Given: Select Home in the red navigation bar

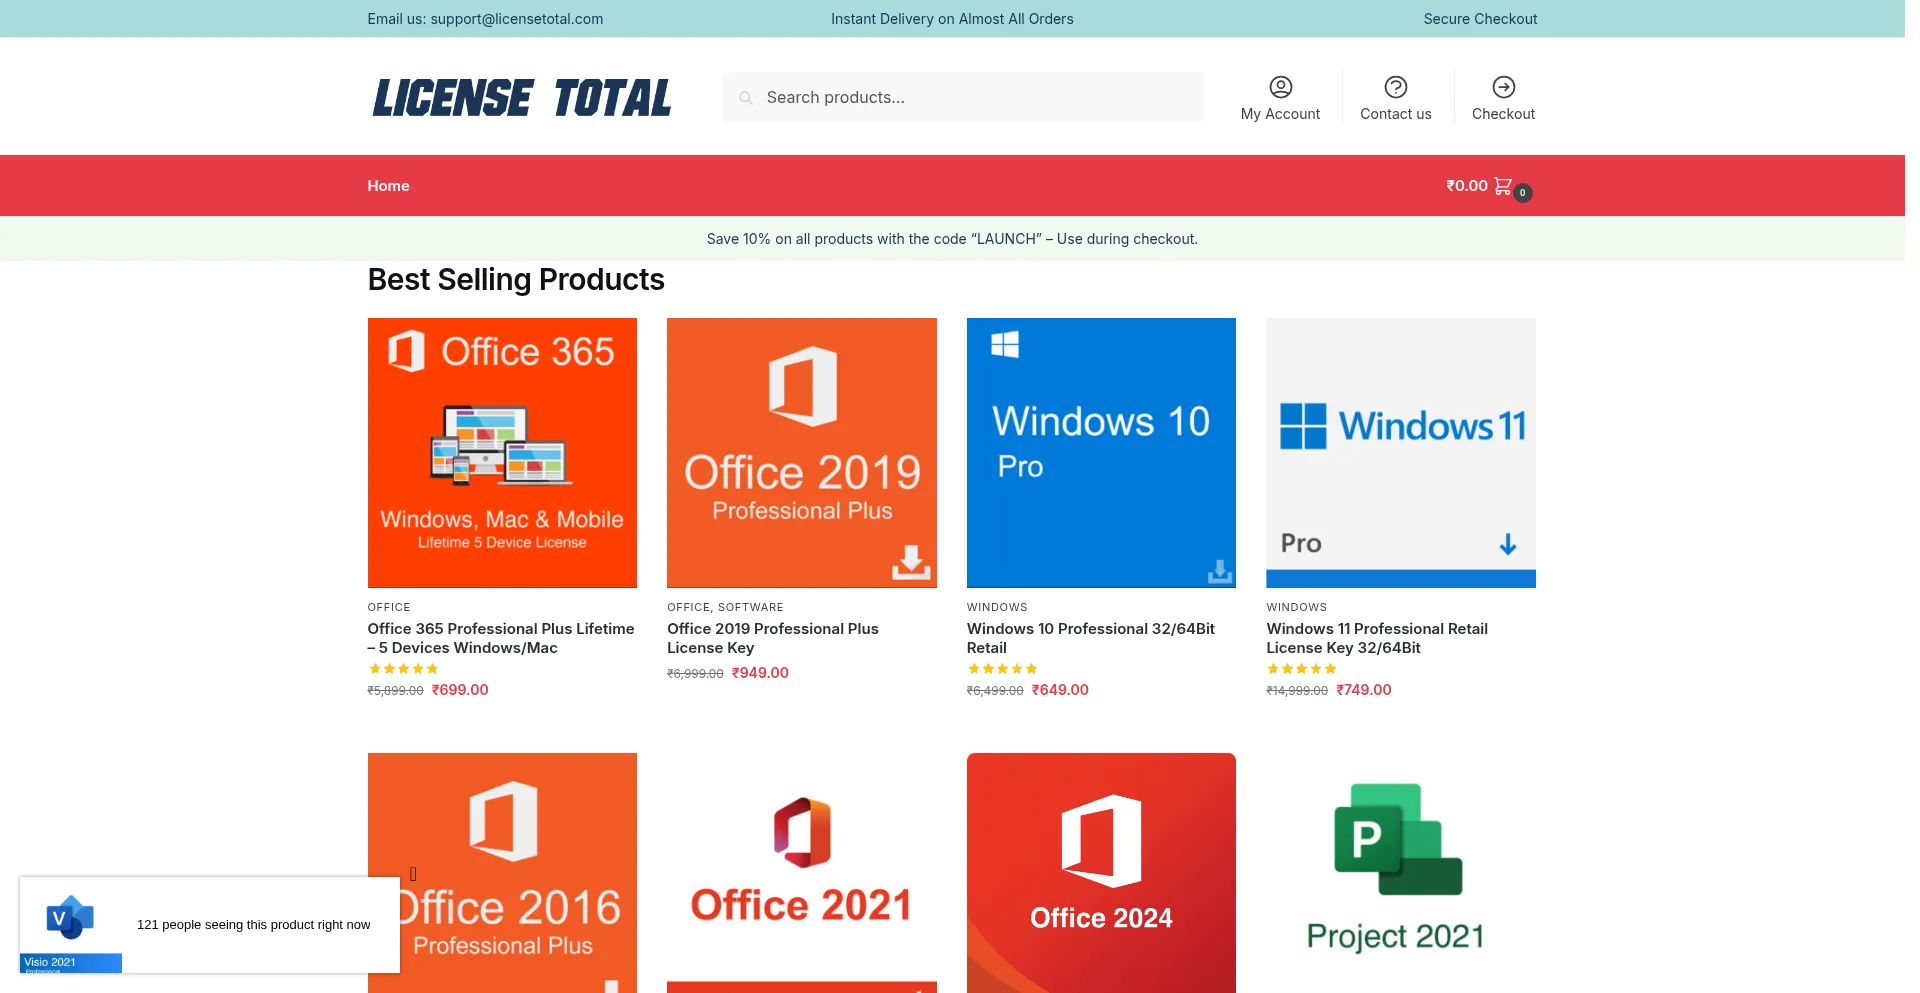Looking at the screenshot, I should pos(388,186).
